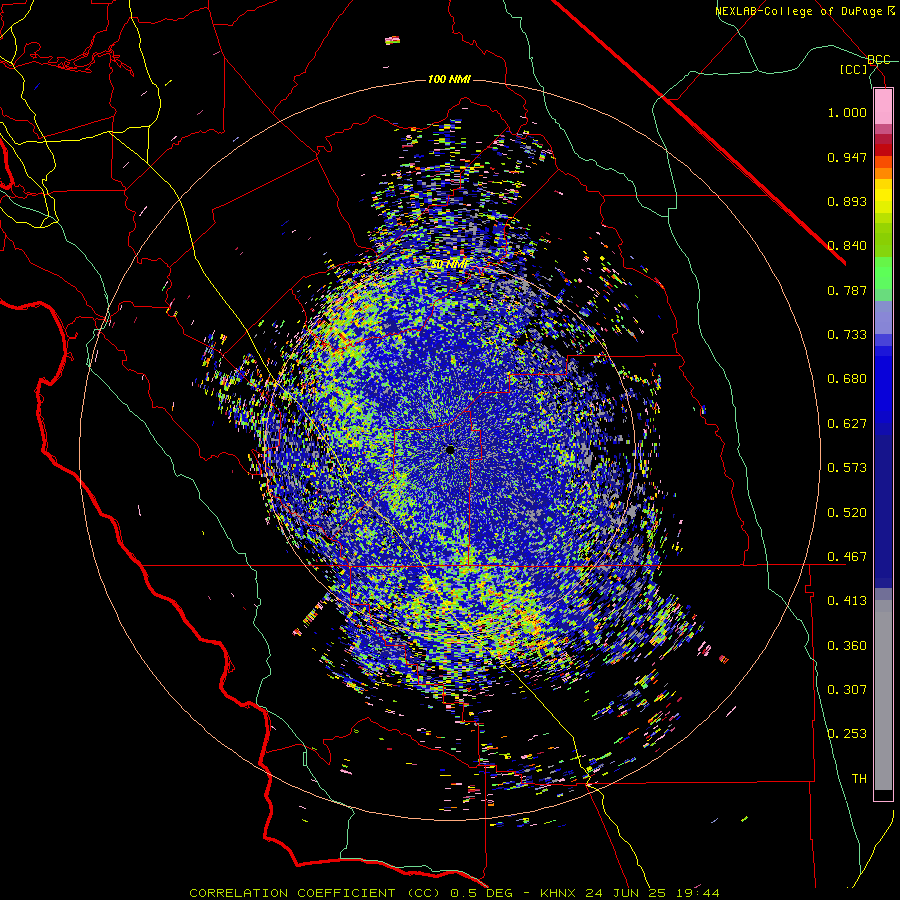Viewport: 900px width, 900px height.
Task: Select the 0.733 legend value
Action: [847, 335]
